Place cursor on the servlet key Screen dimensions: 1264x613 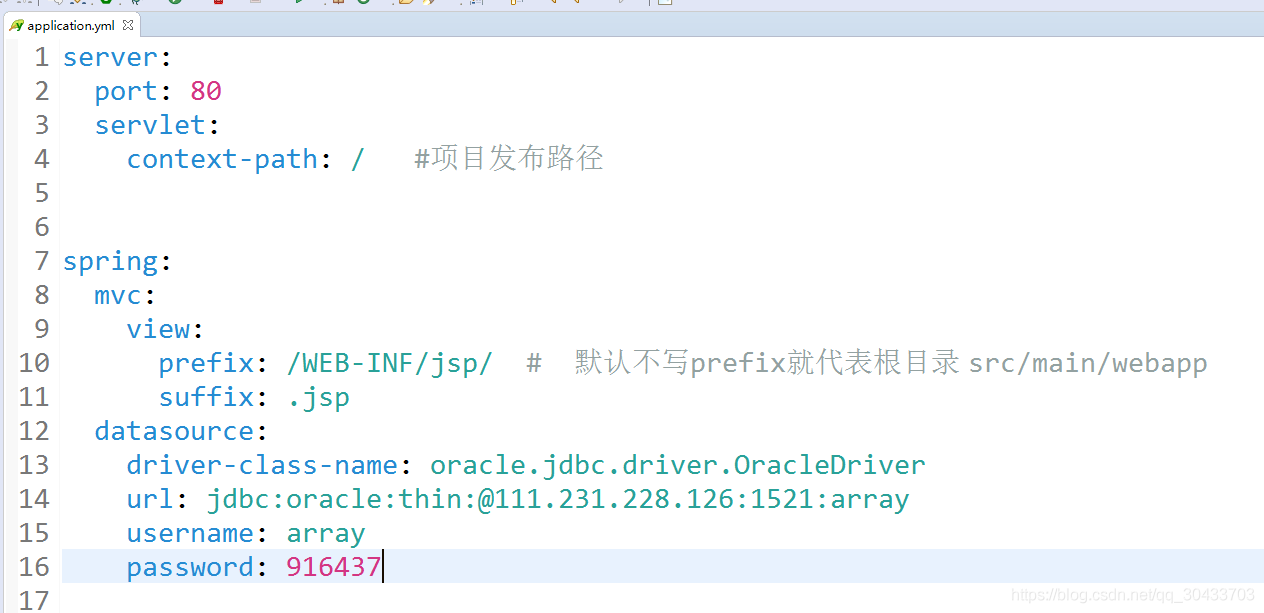pos(150,126)
